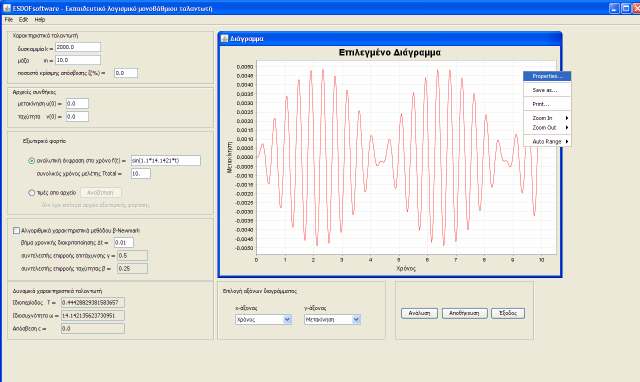
Task: Expand the Zoom In submenu
Action: click(x=547, y=118)
